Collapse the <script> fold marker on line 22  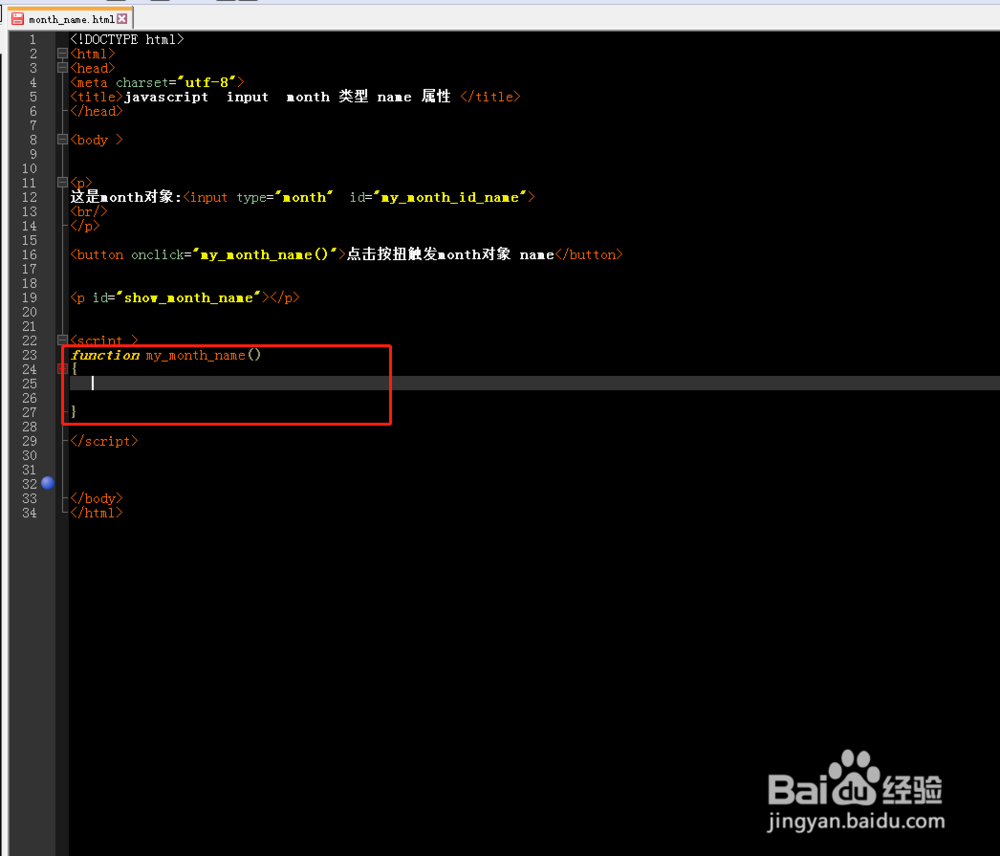pyautogui.click(x=62, y=340)
